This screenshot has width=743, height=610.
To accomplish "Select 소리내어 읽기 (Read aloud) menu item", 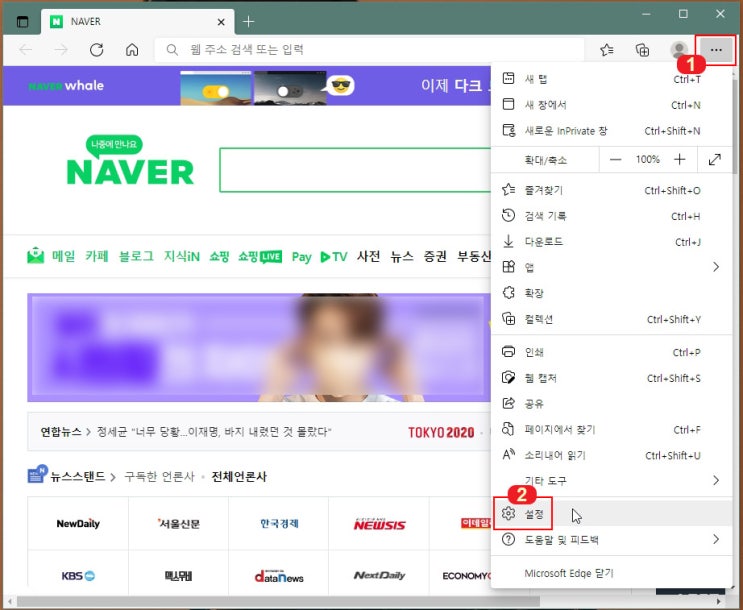I will coord(611,455).
